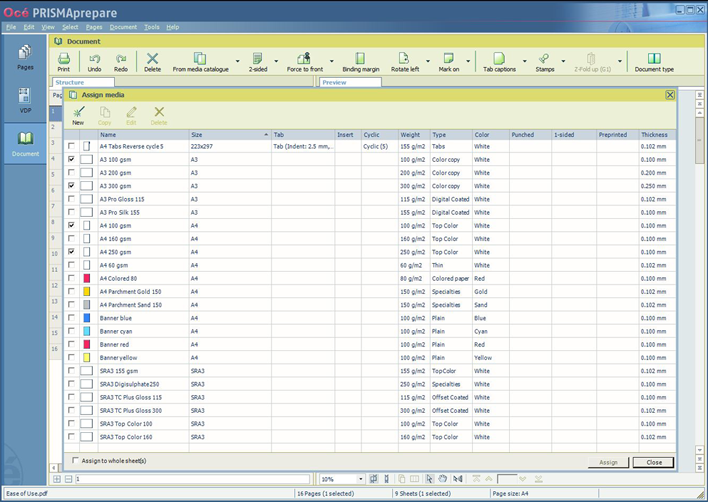The width and height of the screenshot is (708, 502).
Task: Open the 2-sided dropdown arrow
Action: (276, 61)
